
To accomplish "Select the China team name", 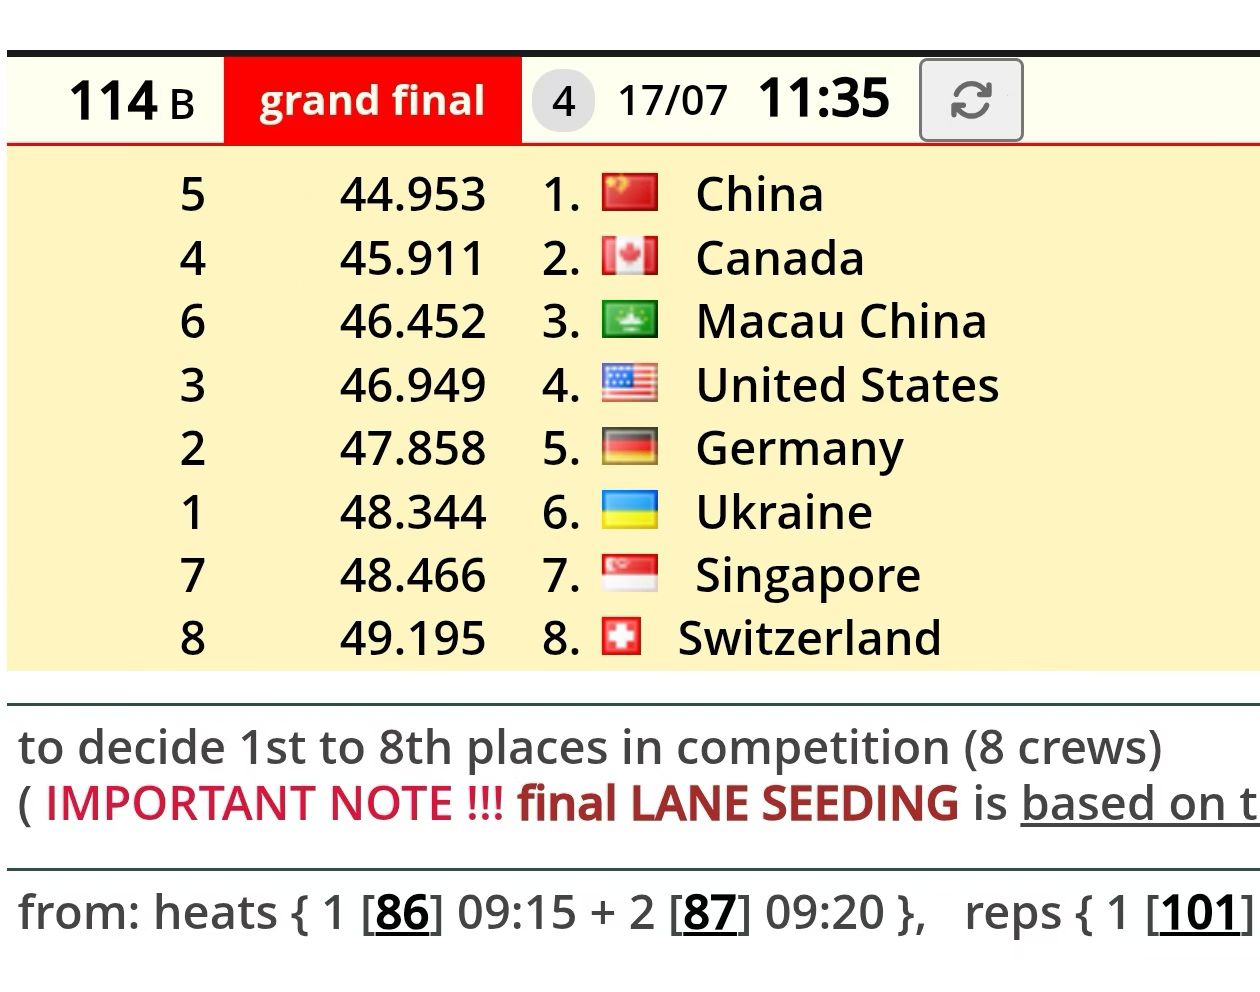I will pos(760,194).
